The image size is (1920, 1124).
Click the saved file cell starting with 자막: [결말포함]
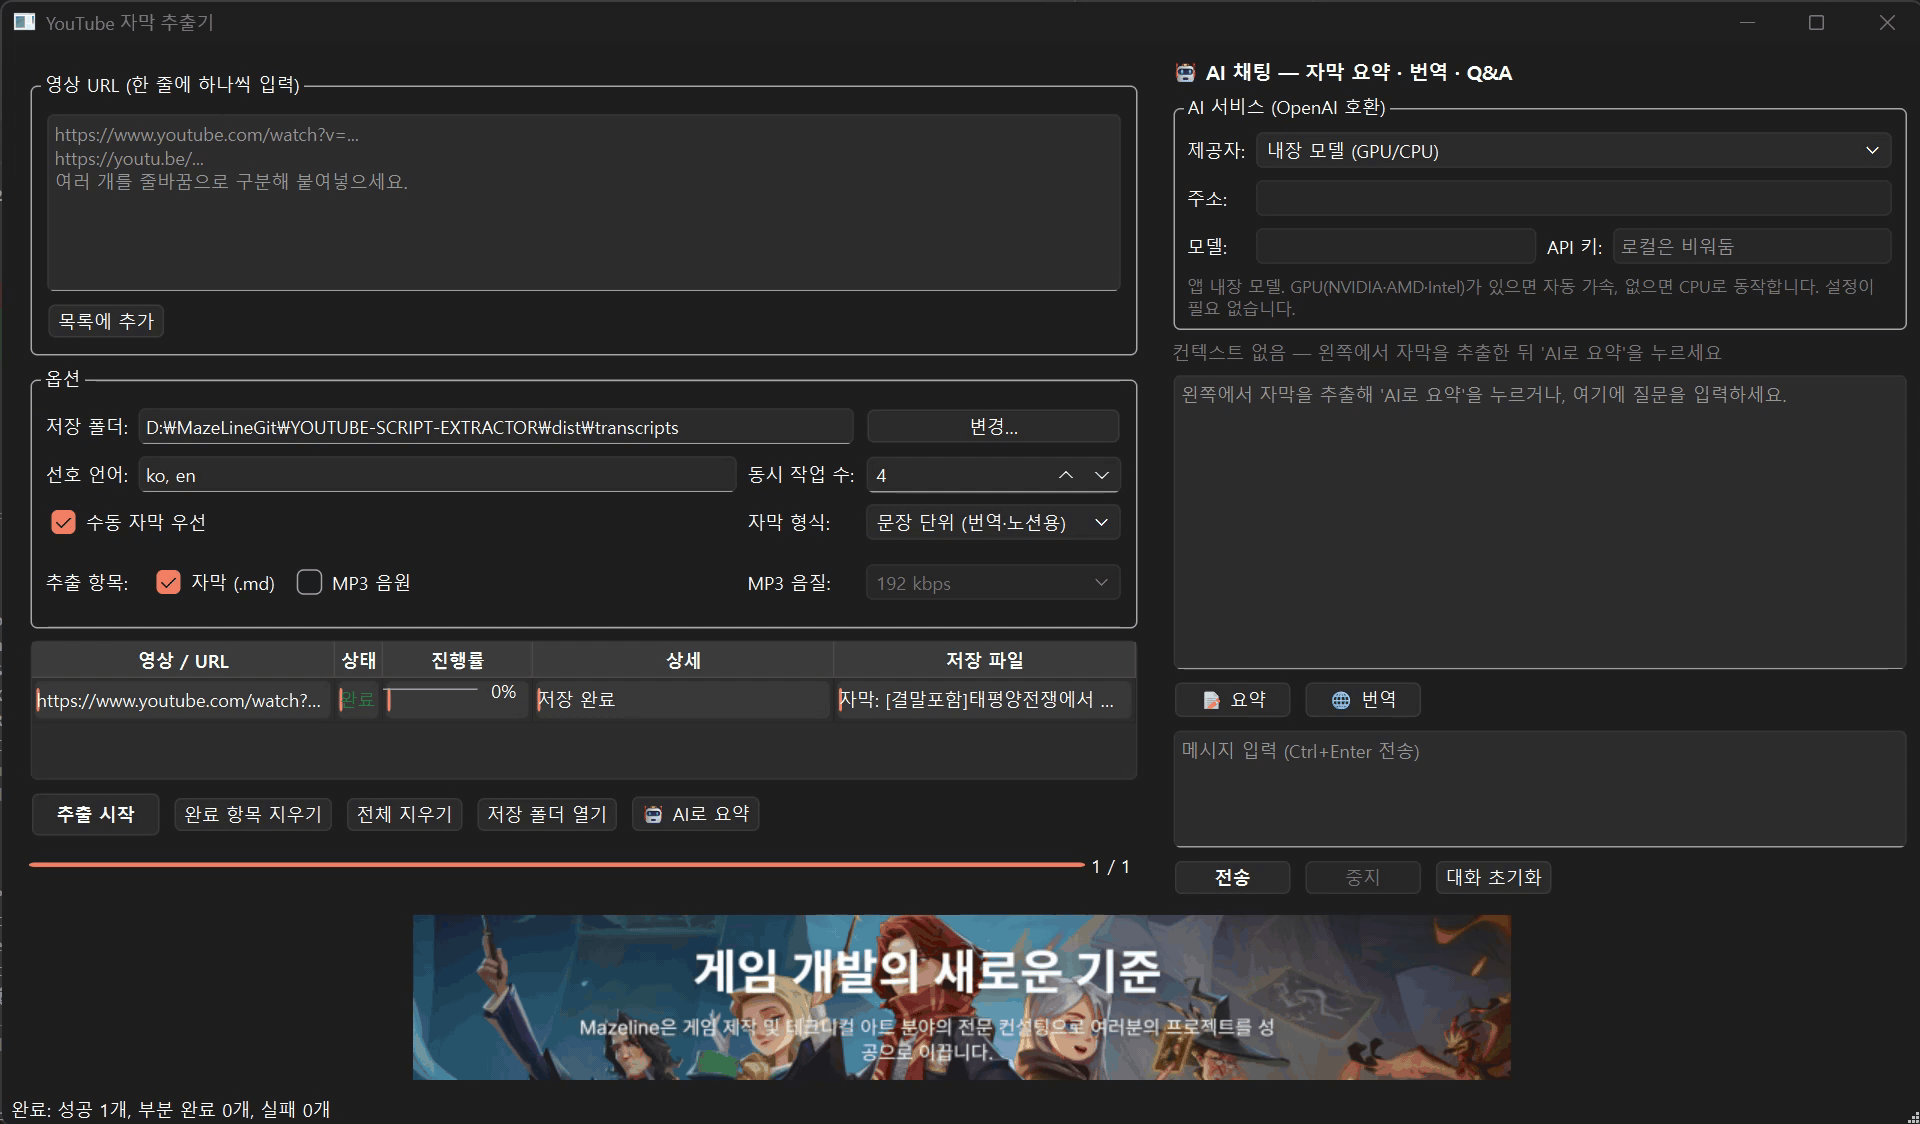pyautogui.click(x=984, y=700)
